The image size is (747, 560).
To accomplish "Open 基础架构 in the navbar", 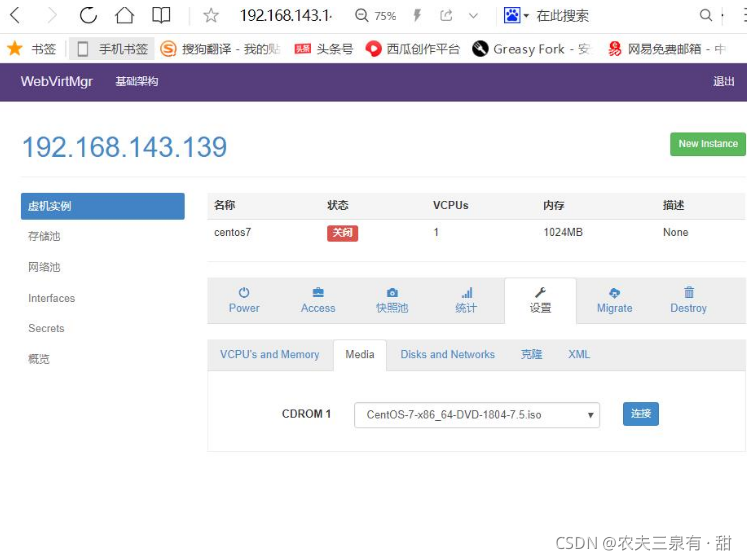I will 137,81.
